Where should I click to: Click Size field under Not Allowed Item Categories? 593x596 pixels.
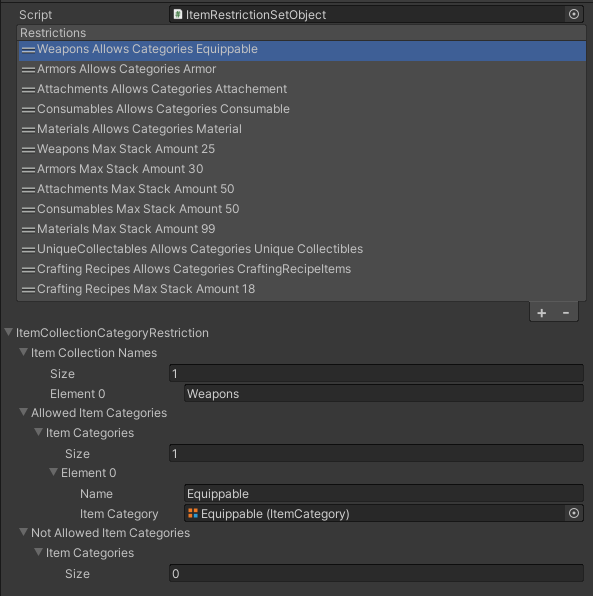pos(376,574)
